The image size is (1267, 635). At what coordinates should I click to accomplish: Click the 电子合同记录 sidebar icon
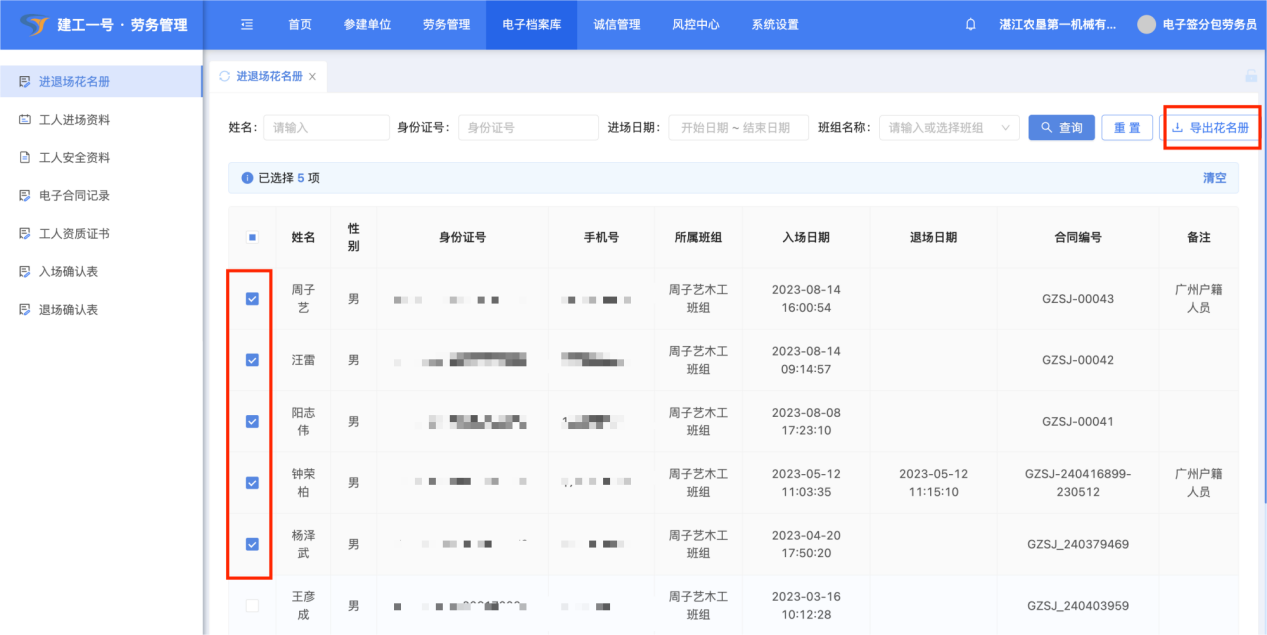pyautogui.click(x=25, y=196)
